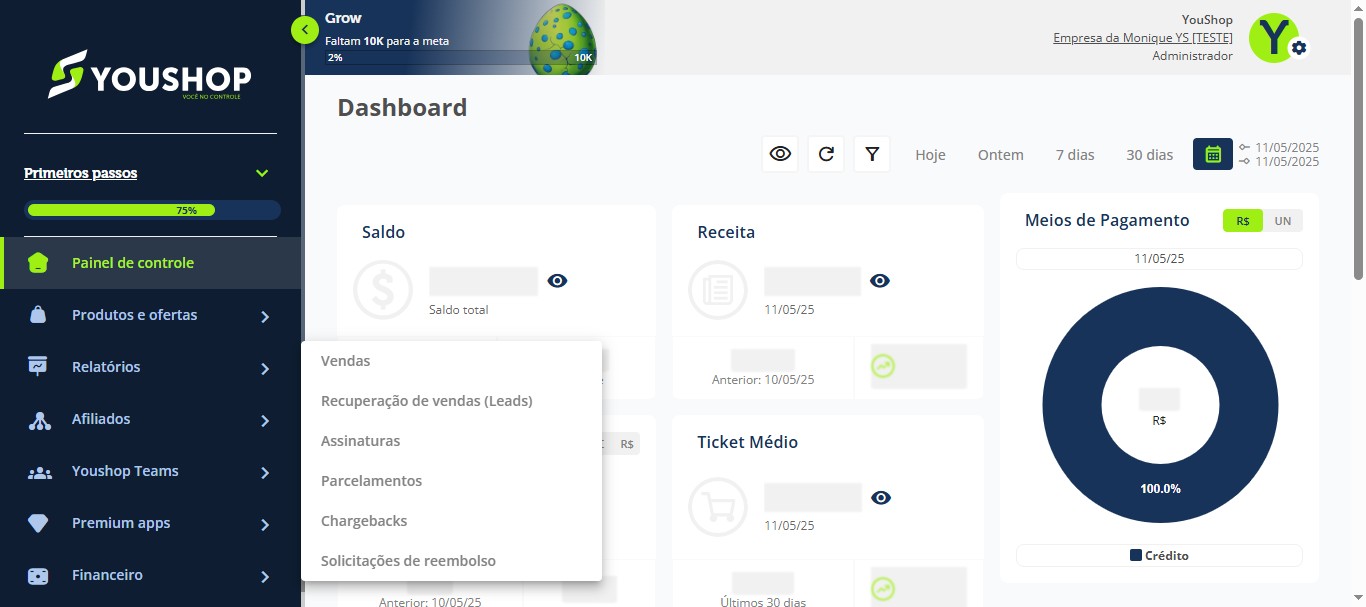Expand the Youshop Teams submenu arrow

tap(265, 472)
